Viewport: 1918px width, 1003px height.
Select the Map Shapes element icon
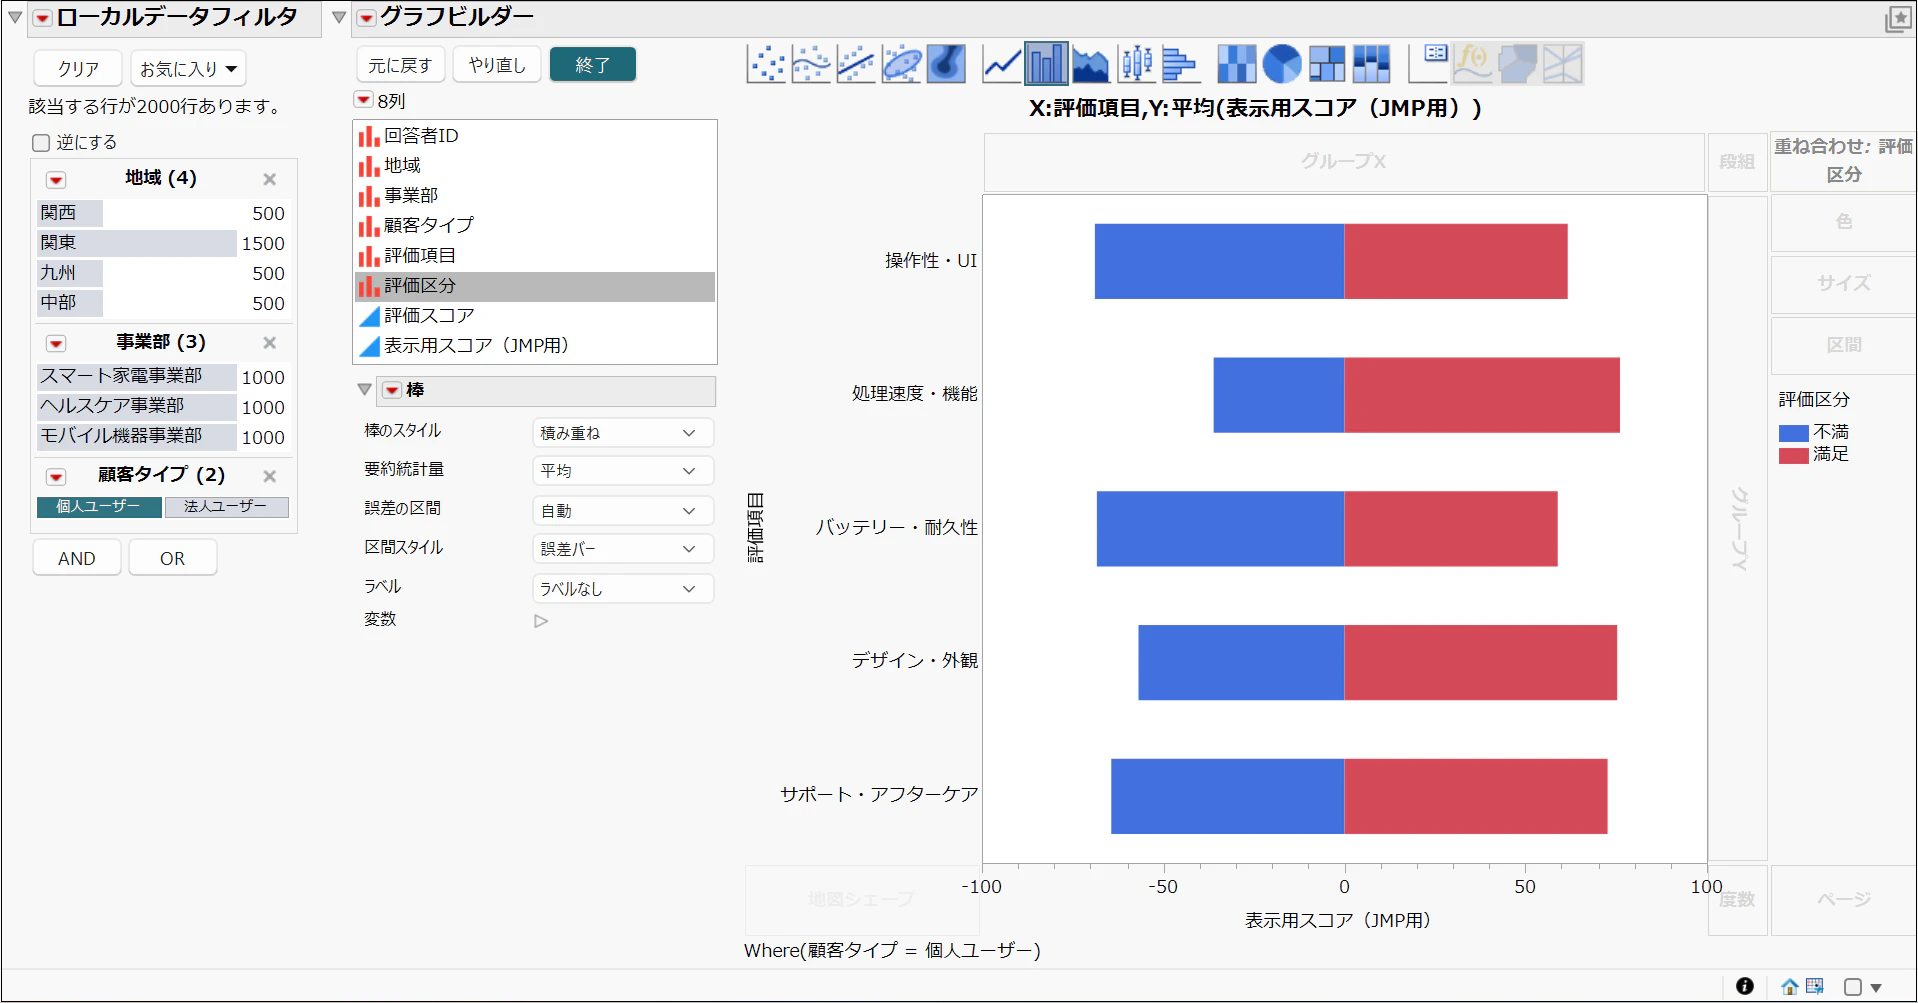pyautogui.click(x=1518, y=64)
